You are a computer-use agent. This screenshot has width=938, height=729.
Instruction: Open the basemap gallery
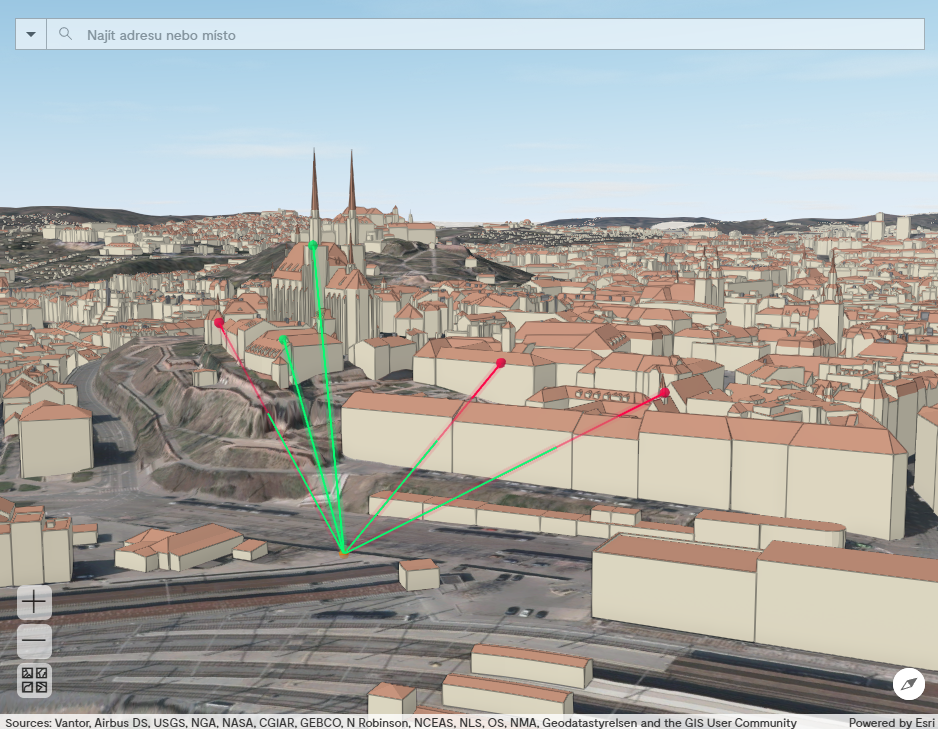coord(32,681)
